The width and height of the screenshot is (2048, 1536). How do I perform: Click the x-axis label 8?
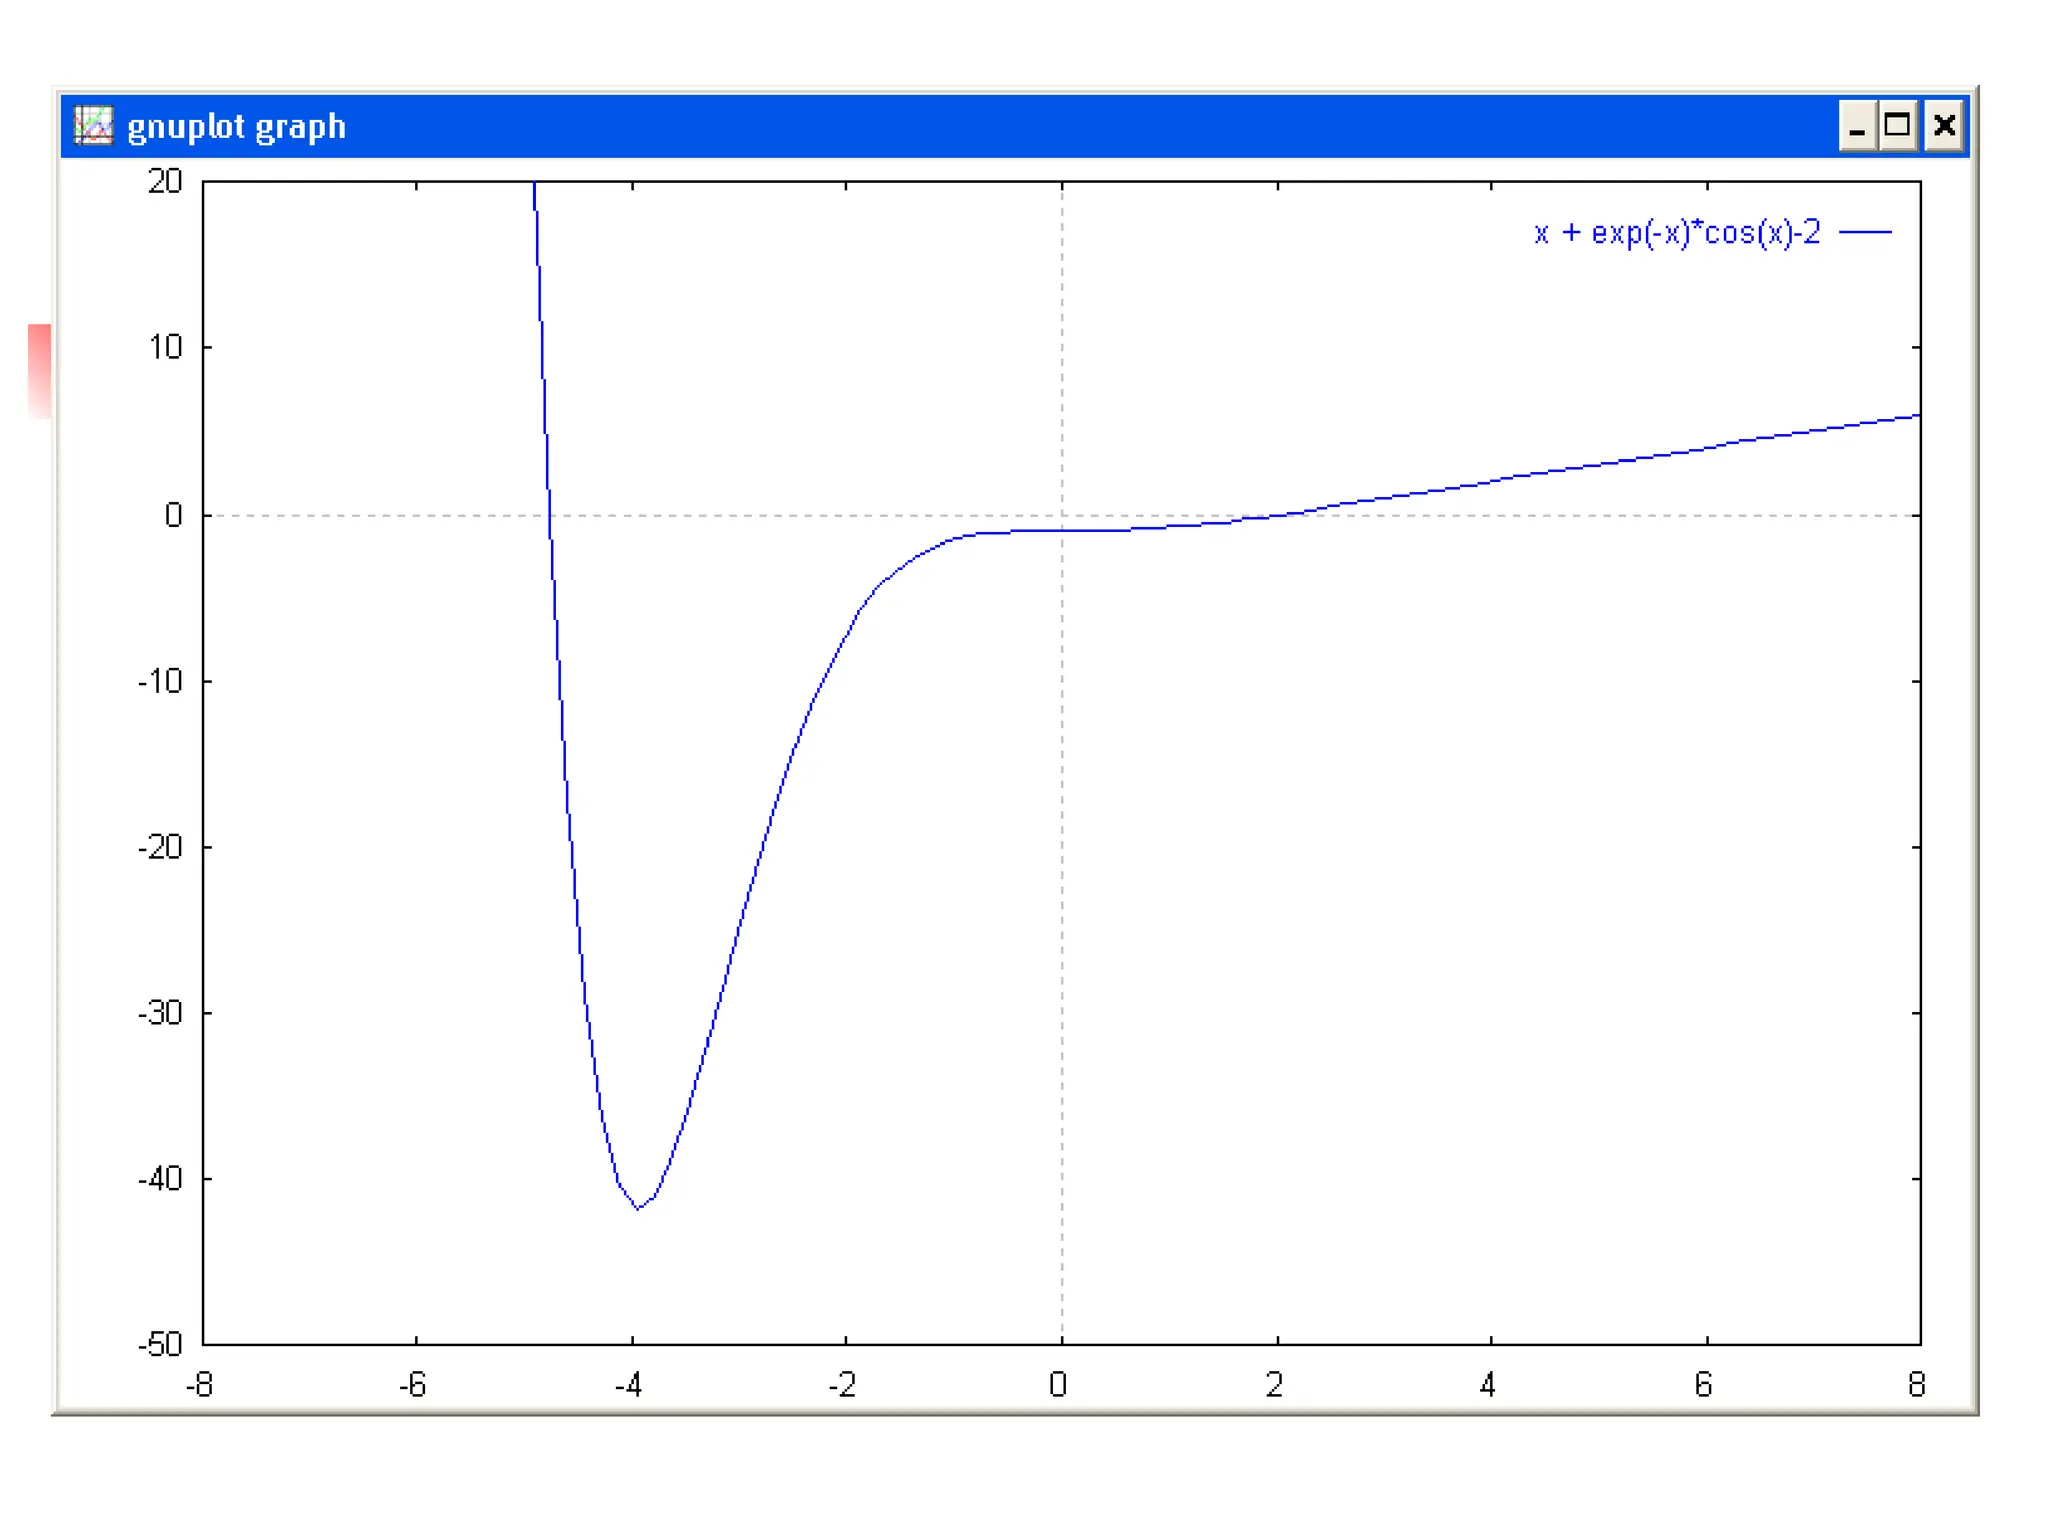[1916, 1385]
